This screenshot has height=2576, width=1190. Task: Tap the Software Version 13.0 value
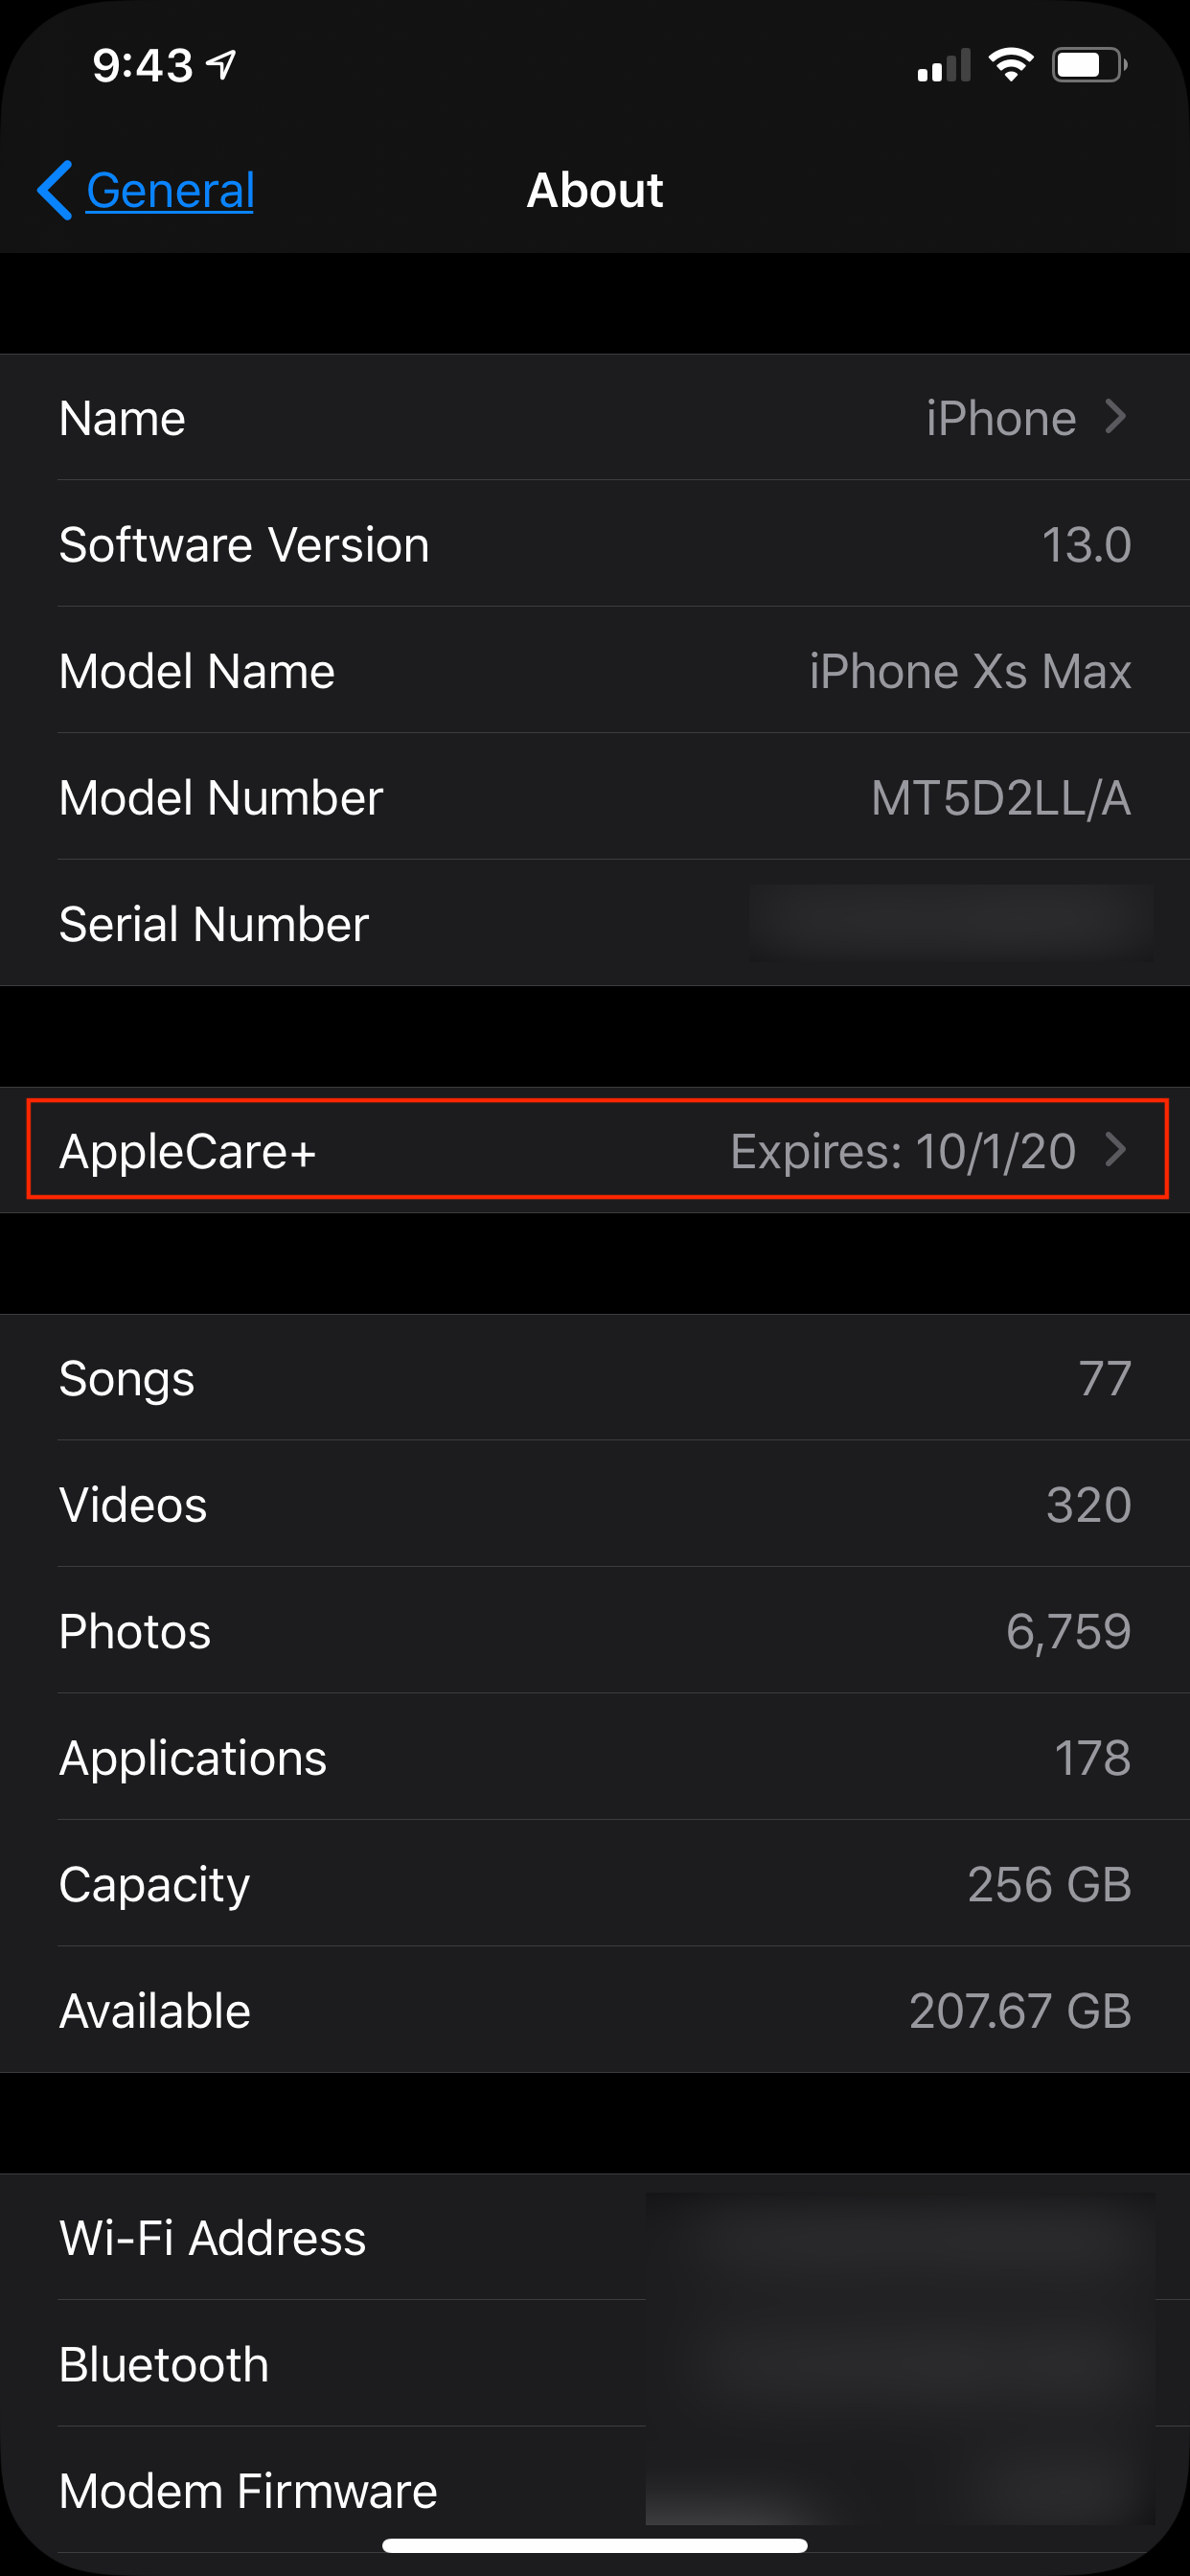click(1085, 545)
